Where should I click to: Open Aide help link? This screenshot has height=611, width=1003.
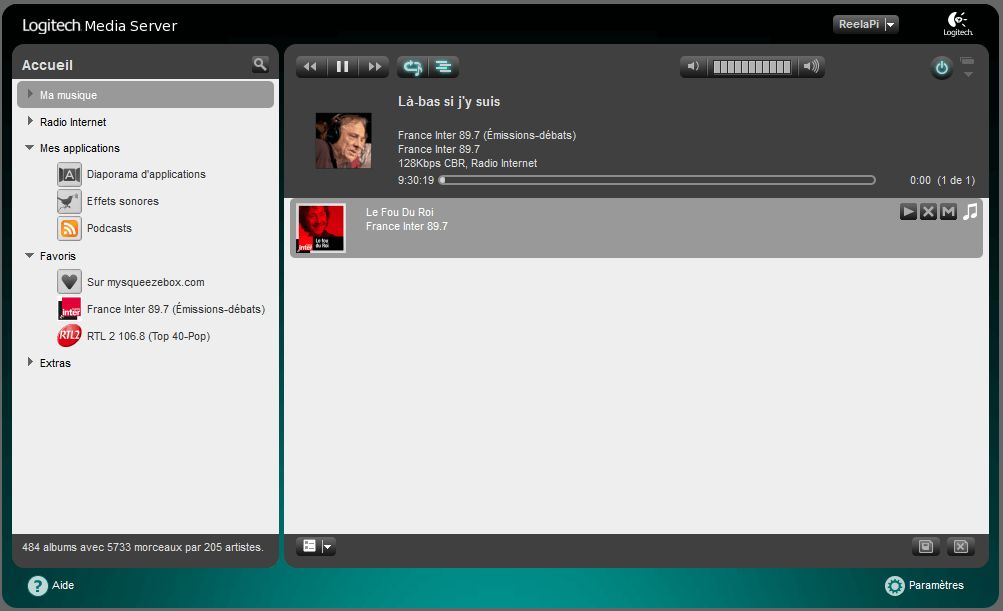click(63, 585)
